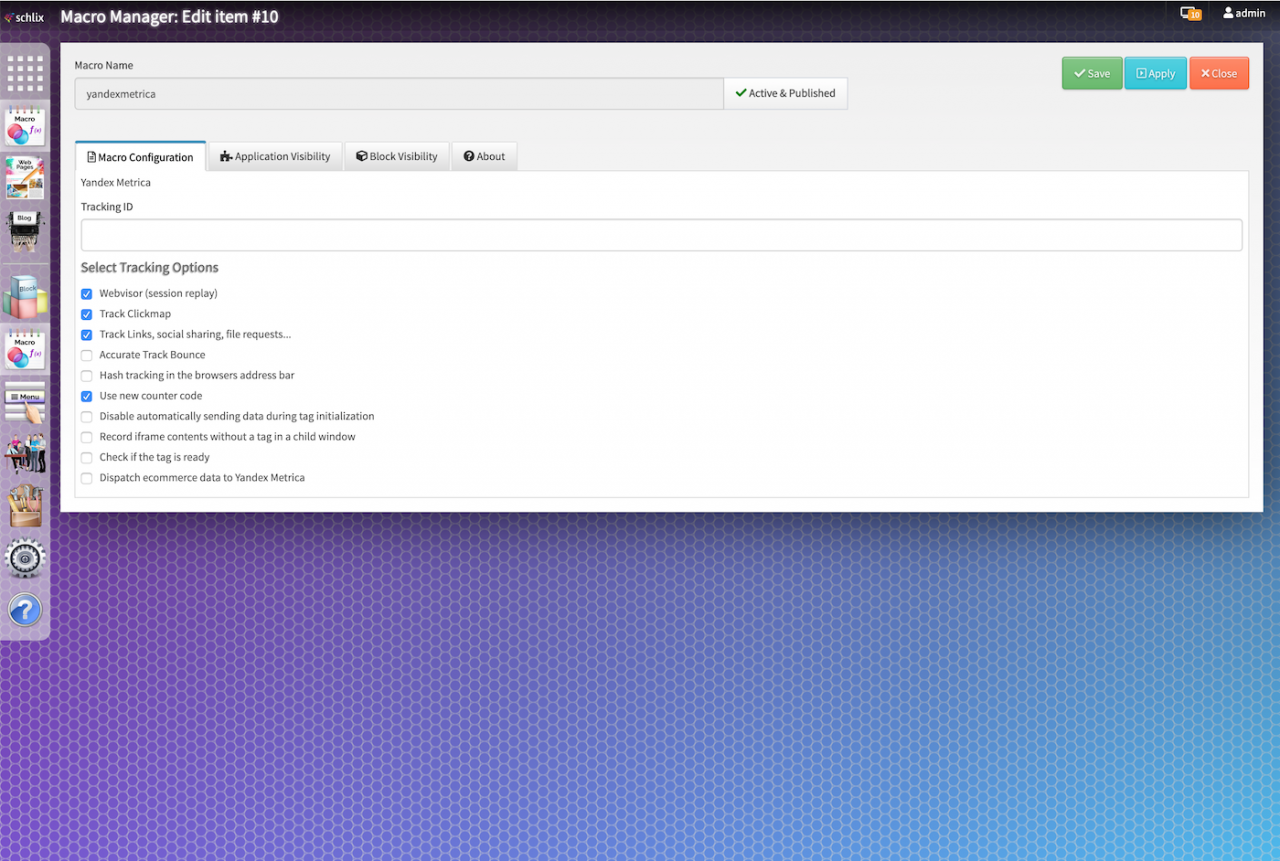1280x861 pixels.
Task: Switch to Application Visibility tab
Action: 275,156
